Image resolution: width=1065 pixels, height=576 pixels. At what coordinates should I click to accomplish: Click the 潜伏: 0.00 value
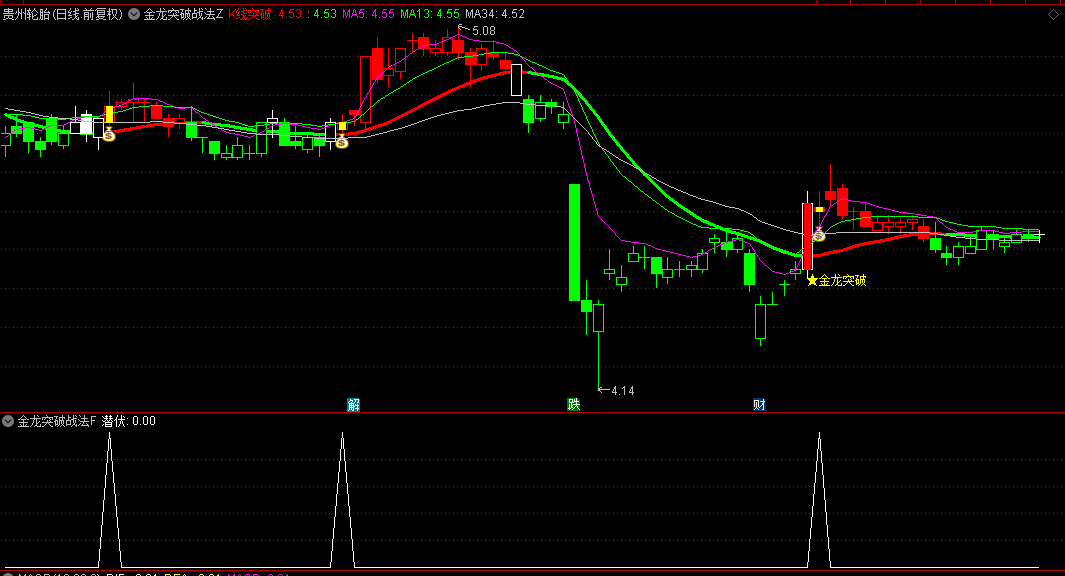pos(128,421)
